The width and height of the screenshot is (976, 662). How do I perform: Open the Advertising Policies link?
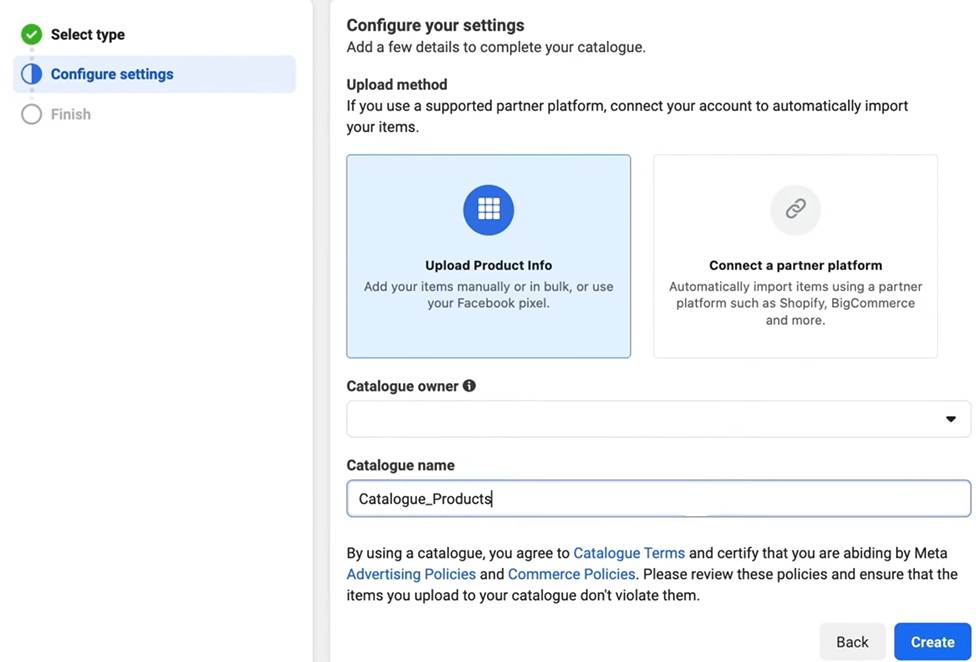click(411, 574)
